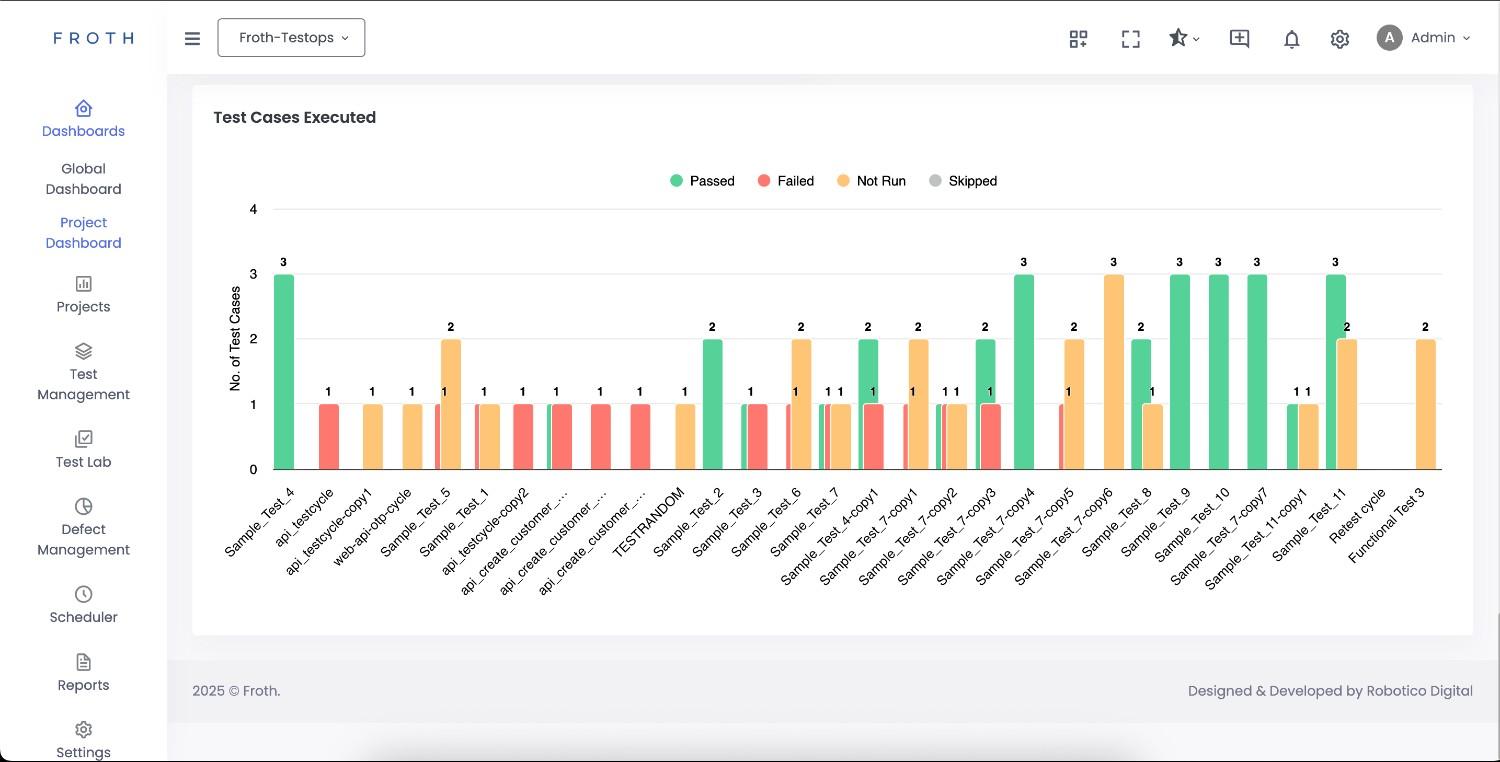The width and height of the screenshot is (1500, 762).
Task: Select Global Dashboard menu item
Action: coord(83,179)
